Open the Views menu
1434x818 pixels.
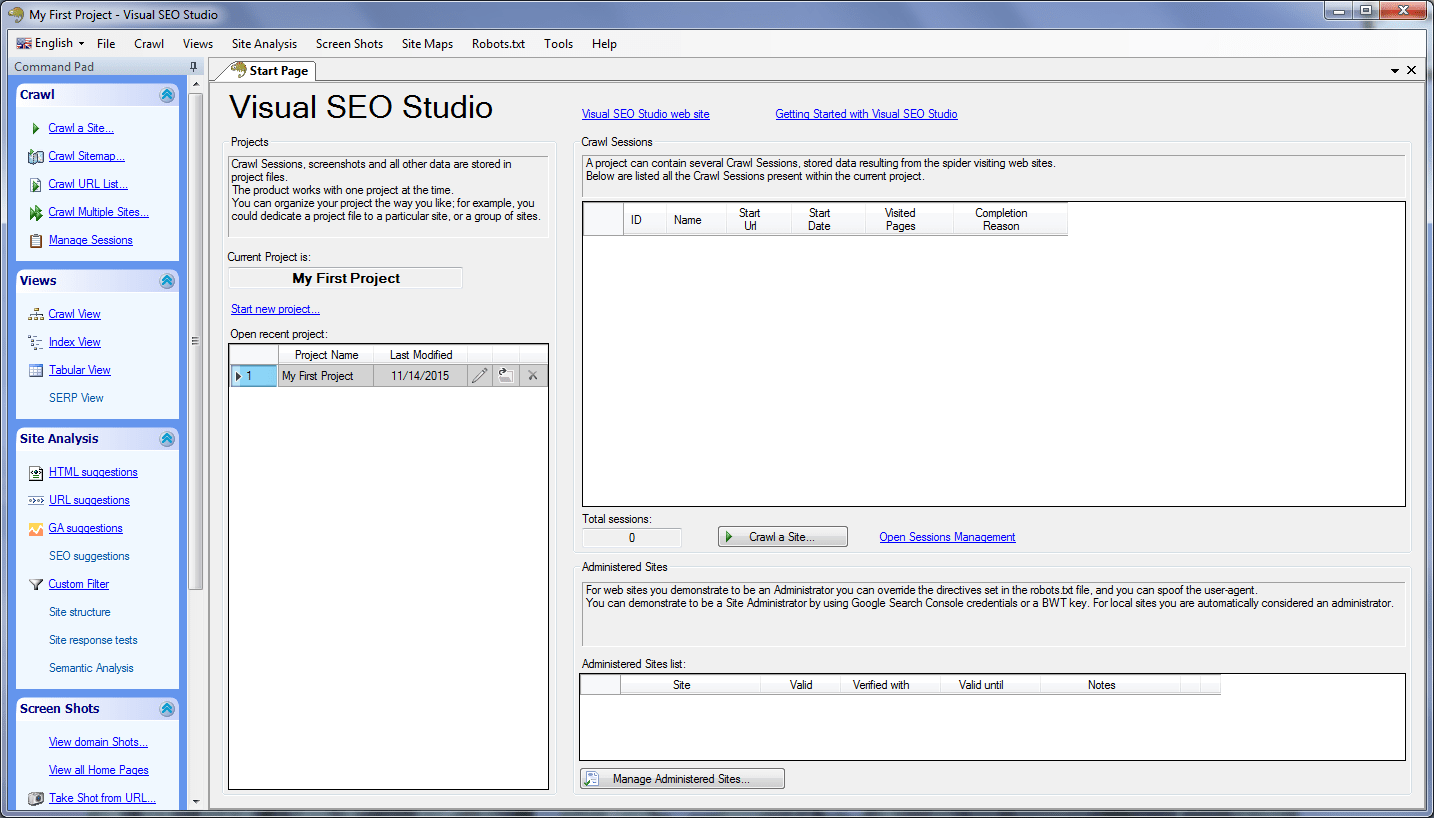198,43
